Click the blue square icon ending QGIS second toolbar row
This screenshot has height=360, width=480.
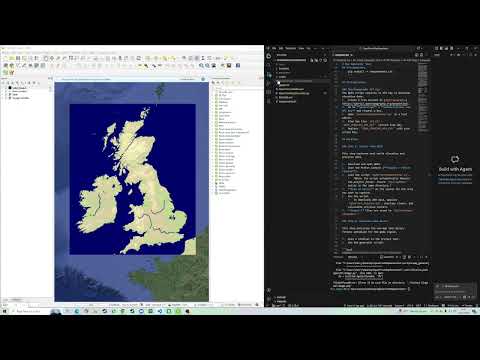click(238, 65)
